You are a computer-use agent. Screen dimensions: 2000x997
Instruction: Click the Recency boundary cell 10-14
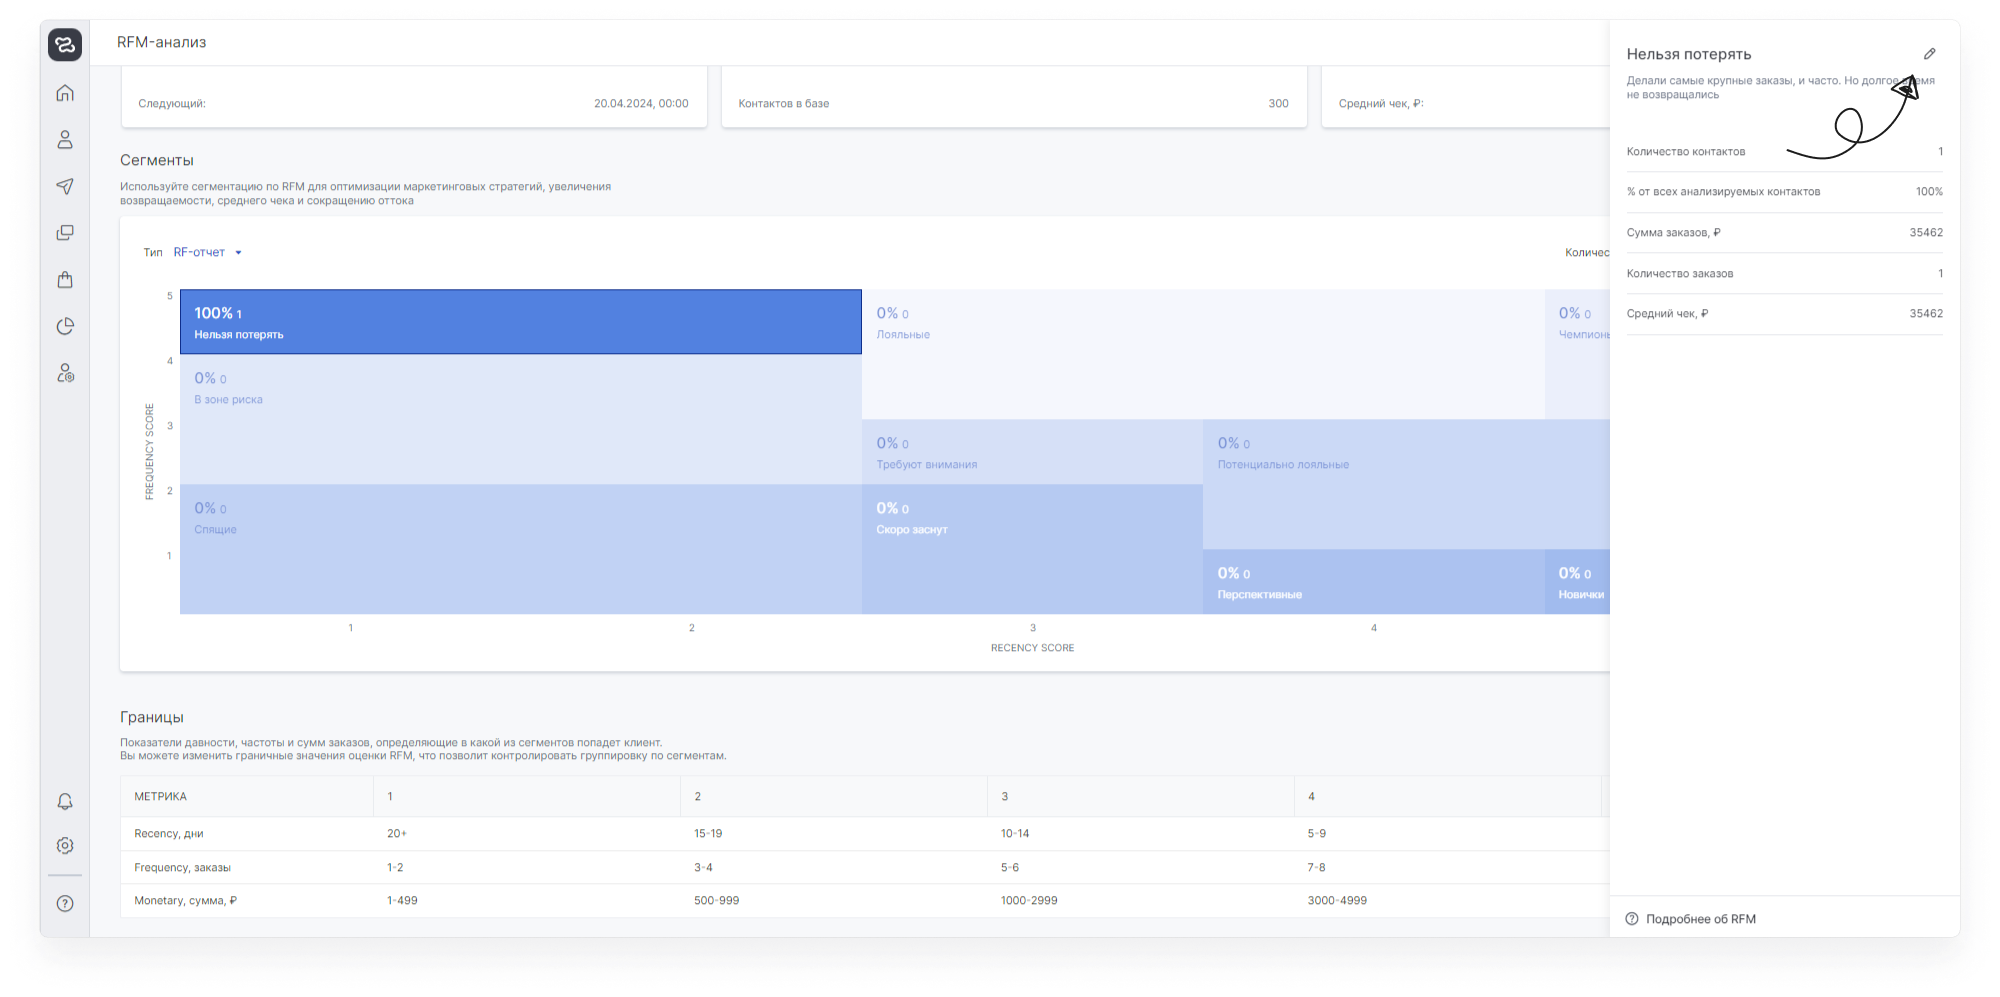[x=1015, y=833]
